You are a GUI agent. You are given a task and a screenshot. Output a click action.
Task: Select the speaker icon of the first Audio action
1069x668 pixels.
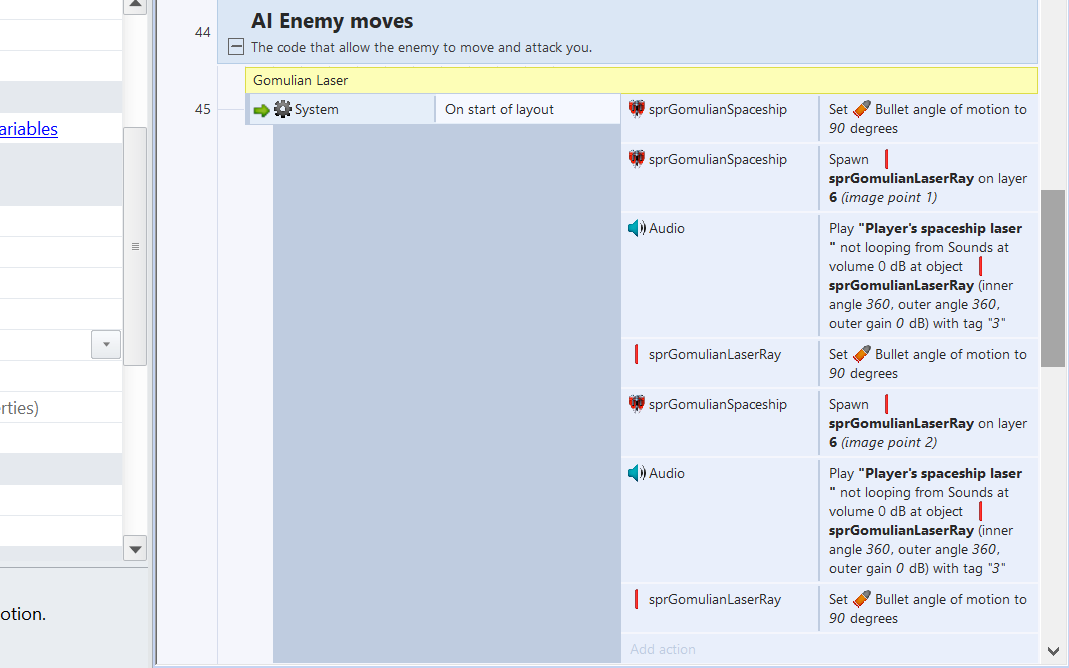(x=637, y=228)
